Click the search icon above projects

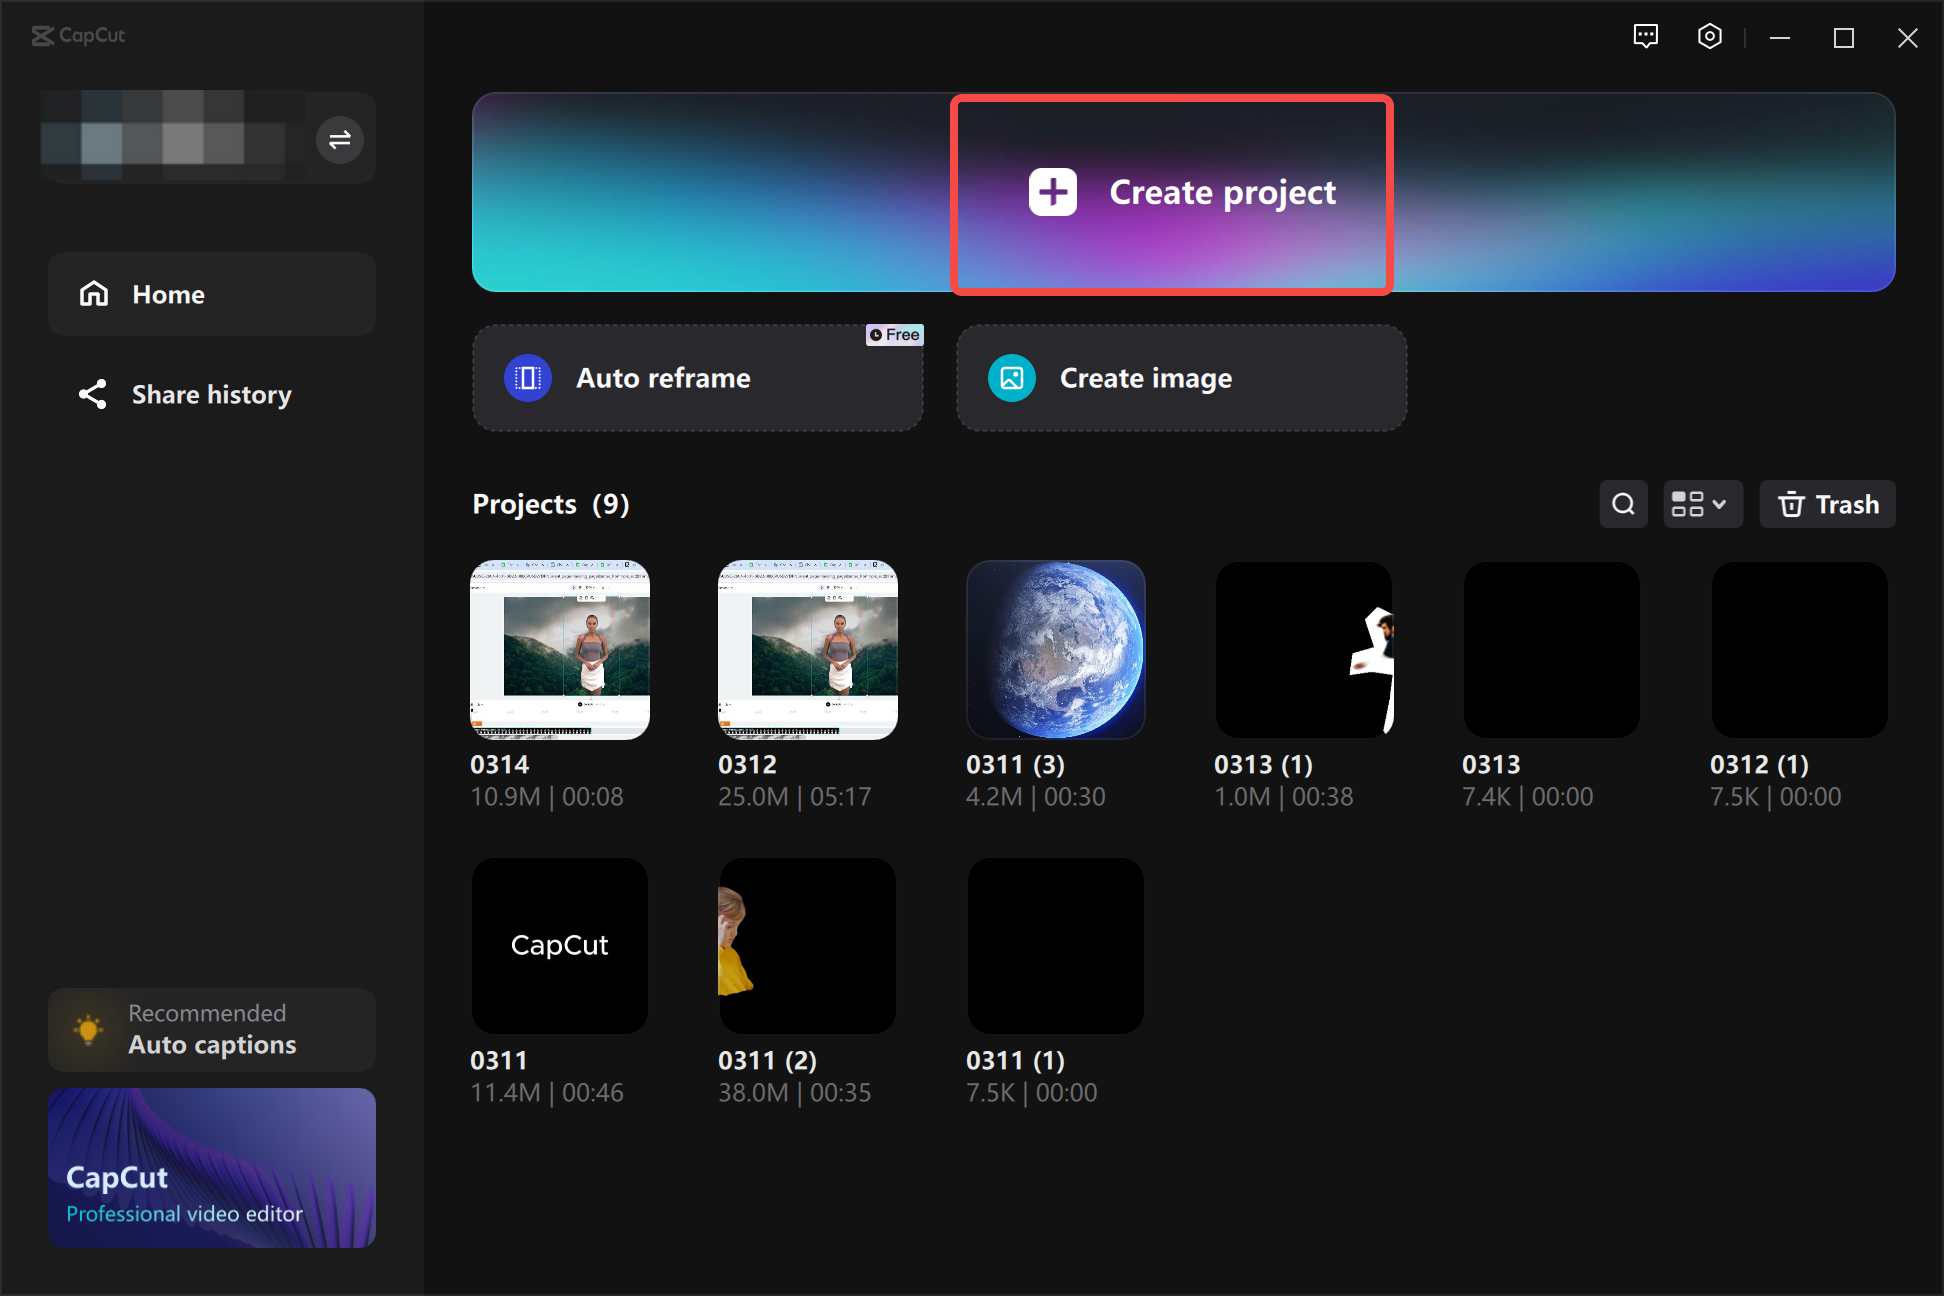coord(1623,504)
